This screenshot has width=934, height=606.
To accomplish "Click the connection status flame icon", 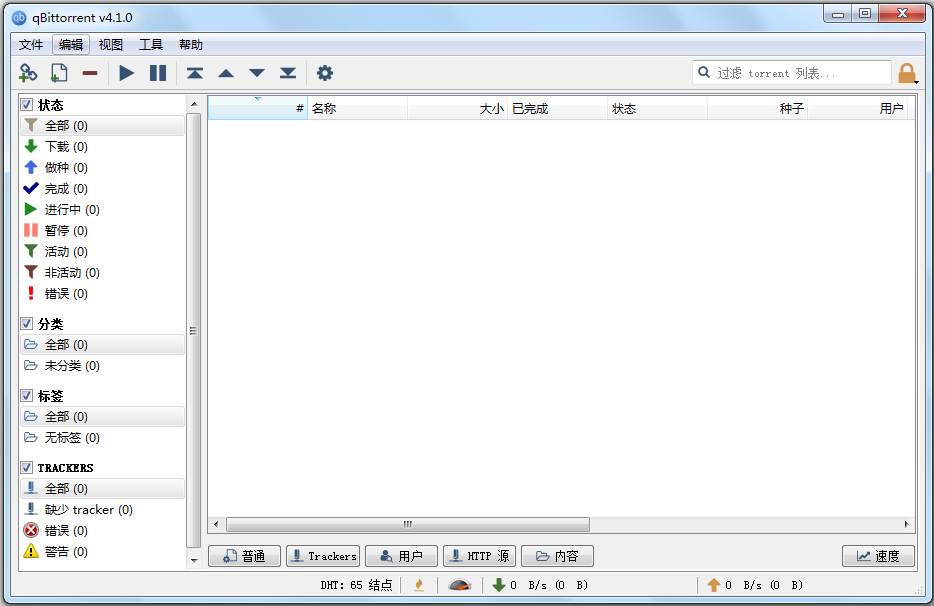I will pos(419,585).
